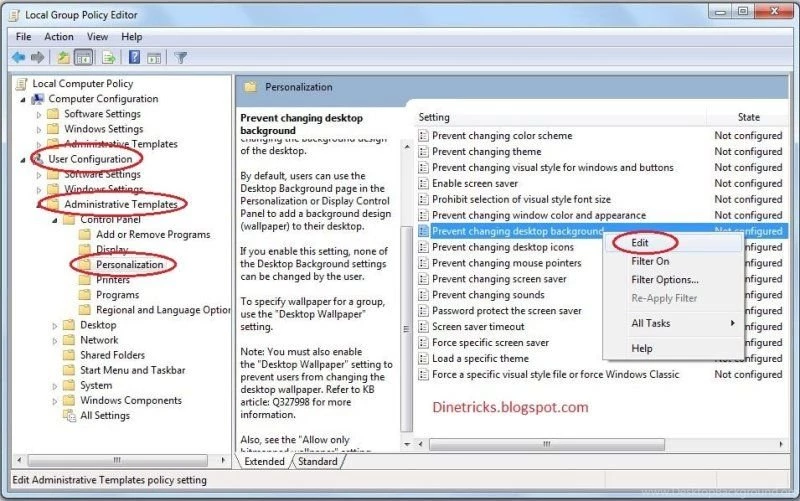Click the Up one level folder icon
The width and height of the screenshot is (800, 501).
(63, 57)
